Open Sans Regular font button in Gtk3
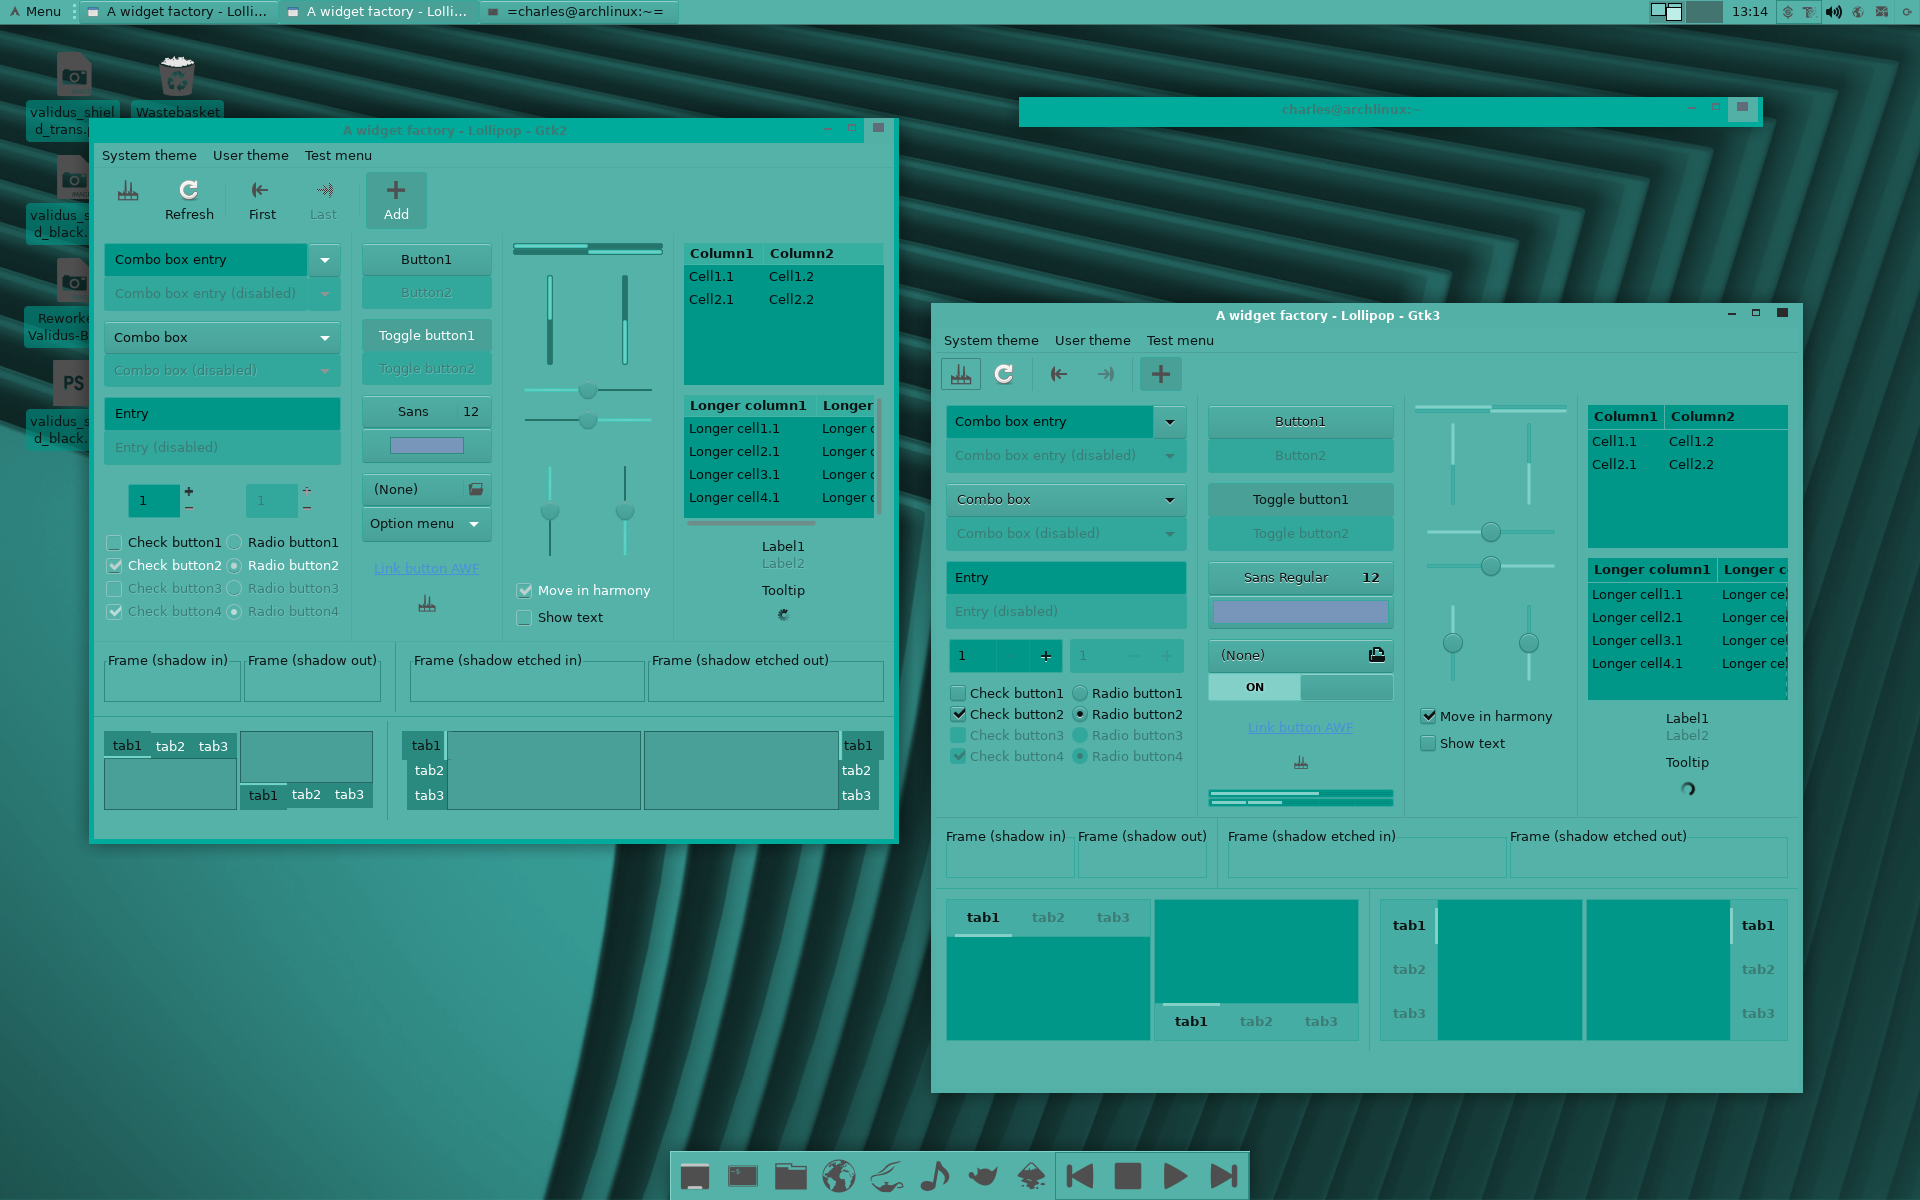The image size is (1920, 1200). [1300, 577]
